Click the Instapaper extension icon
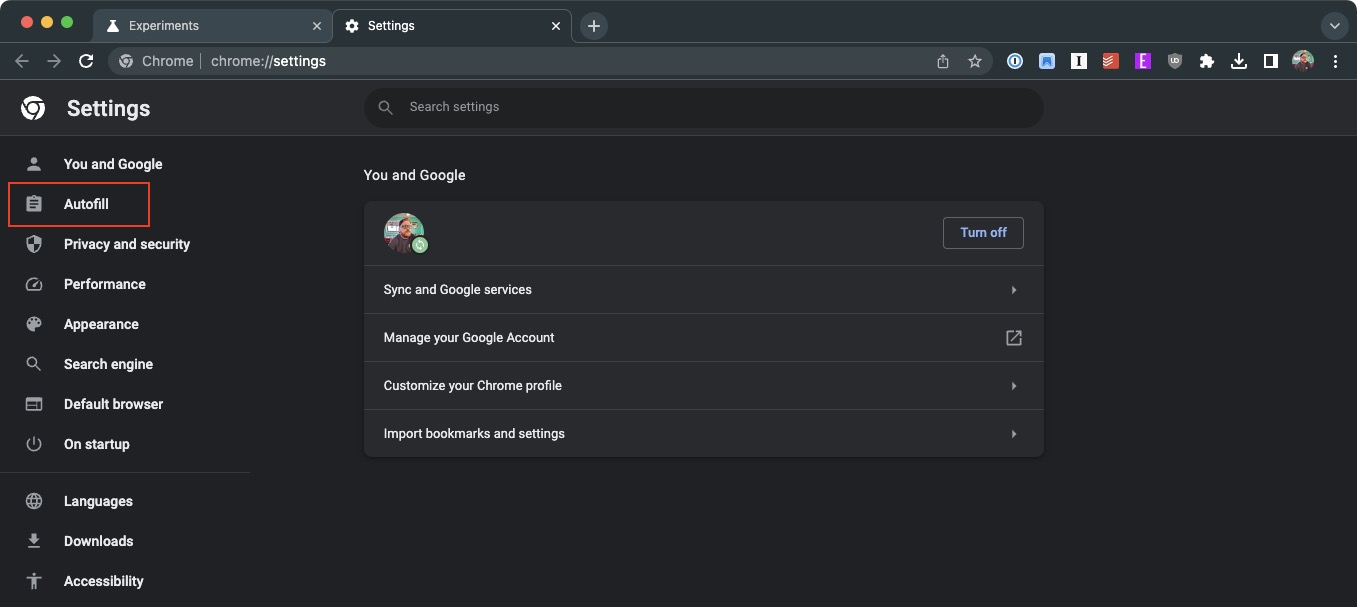 pyautogui.click(x=1079, y=61)
